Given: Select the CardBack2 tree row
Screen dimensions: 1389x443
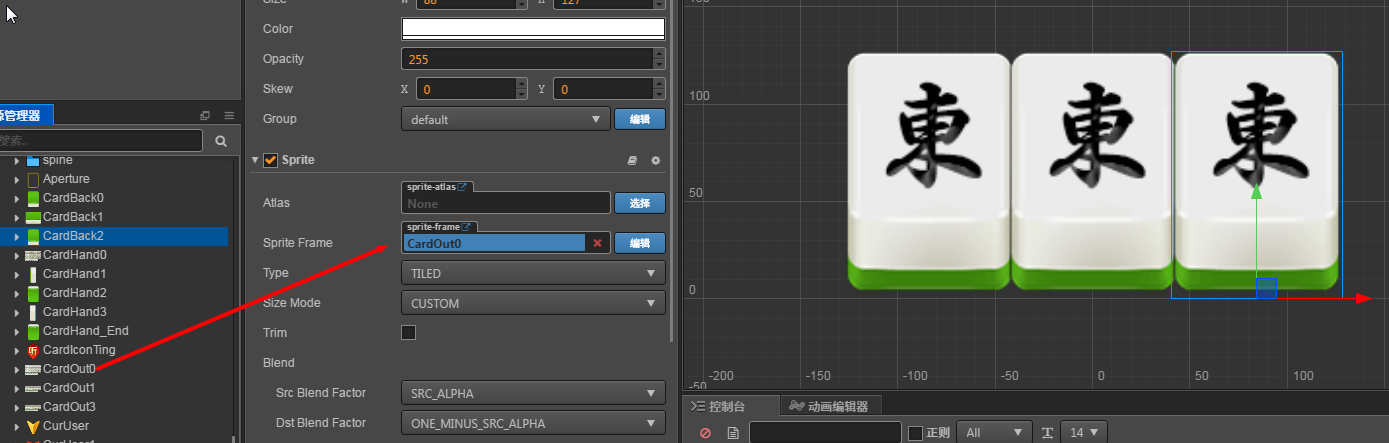Looking at the screenshot, I should click(114, 236).
